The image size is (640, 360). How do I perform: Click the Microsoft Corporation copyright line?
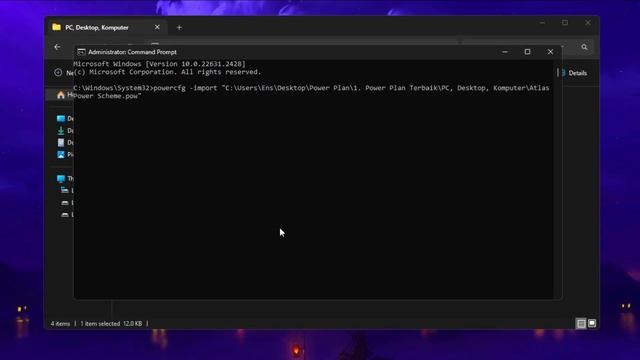point(167,72)
